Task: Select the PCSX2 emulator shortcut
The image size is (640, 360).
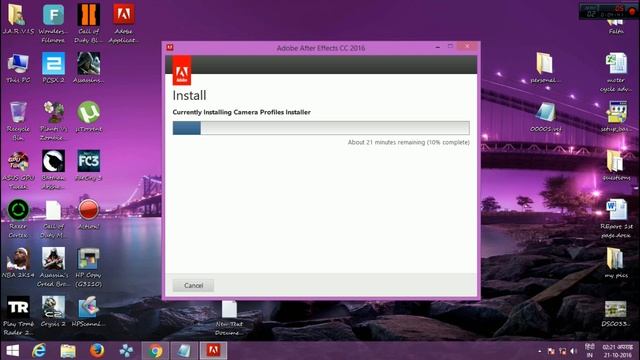Action: [x=53, y=68]
